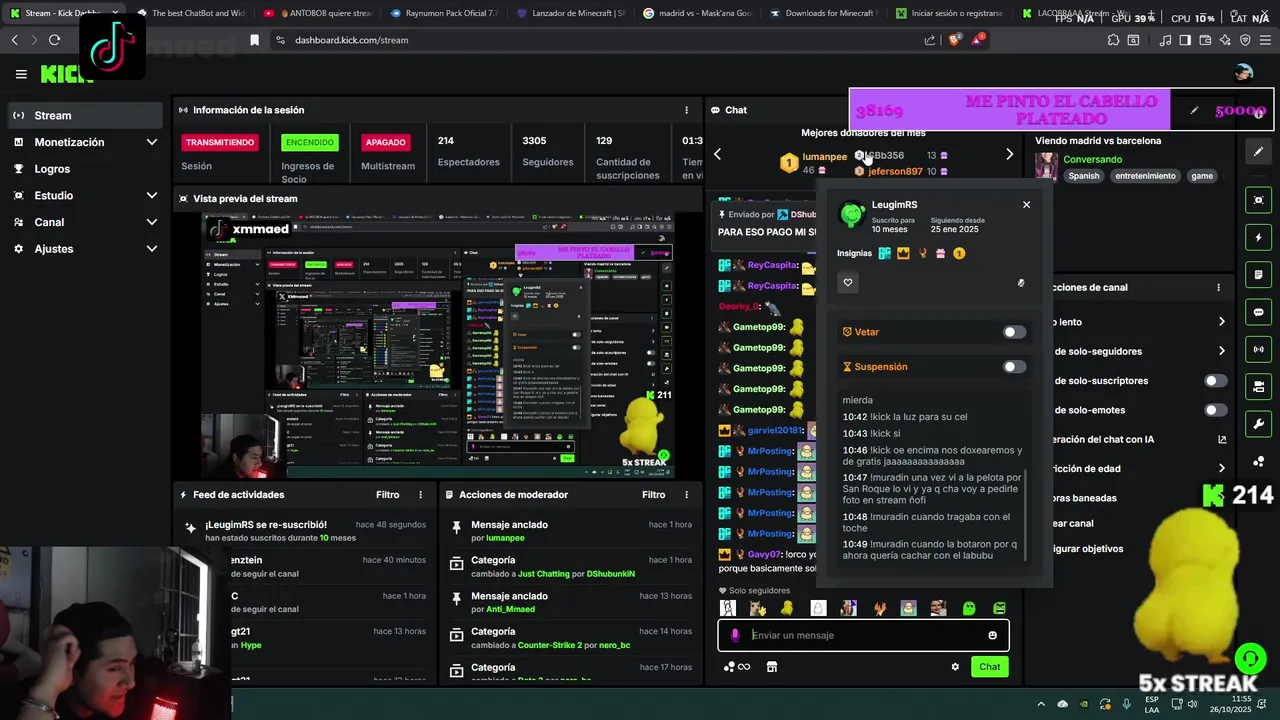The width and height of the screenshot is (1280, 720).
Task: Click the Brave shield icon
Action: tap(954, 40)
